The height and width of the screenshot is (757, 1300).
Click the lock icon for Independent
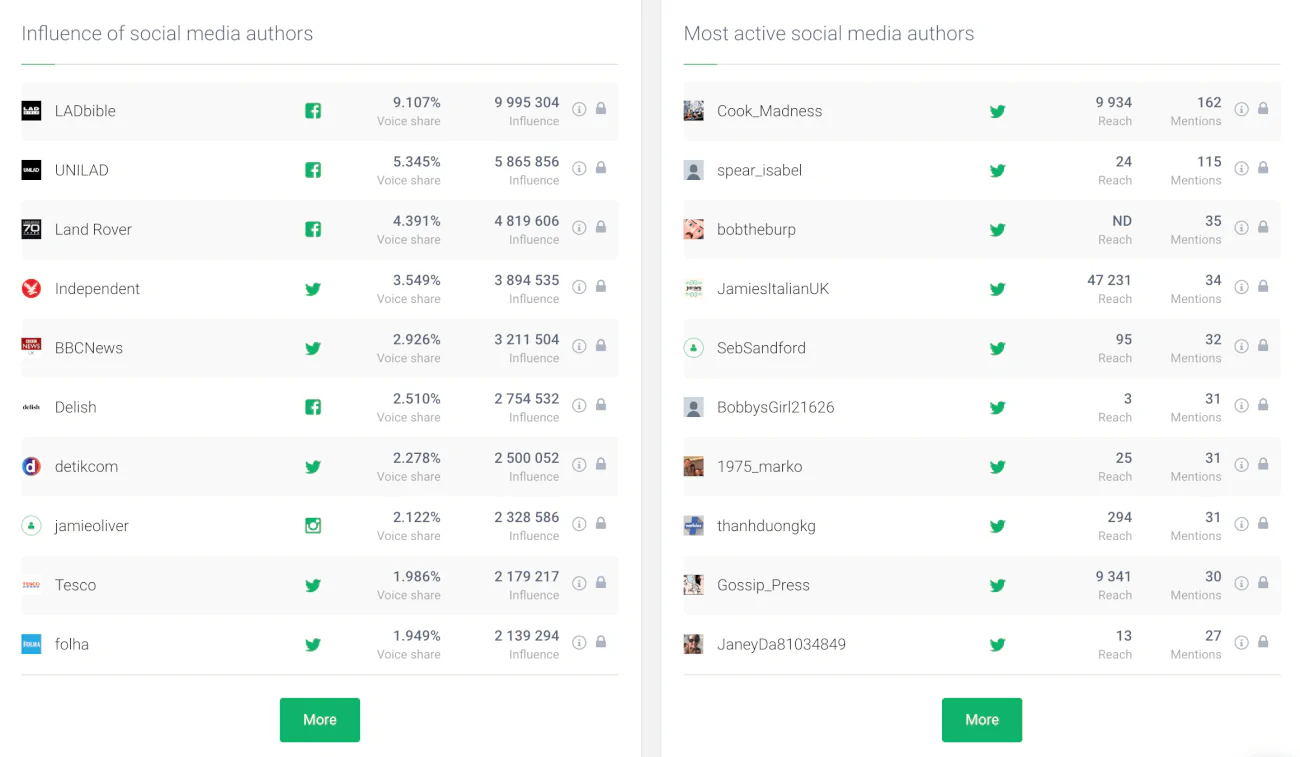[601, 286]
